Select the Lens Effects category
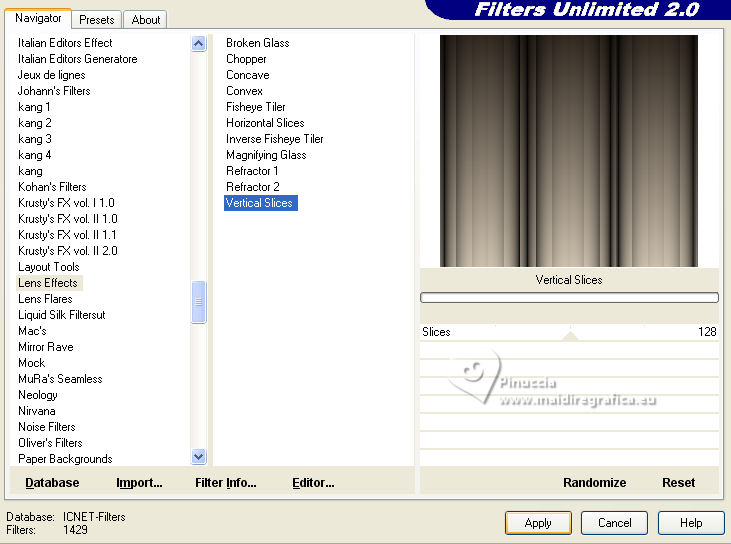 [x=48, y=283]
